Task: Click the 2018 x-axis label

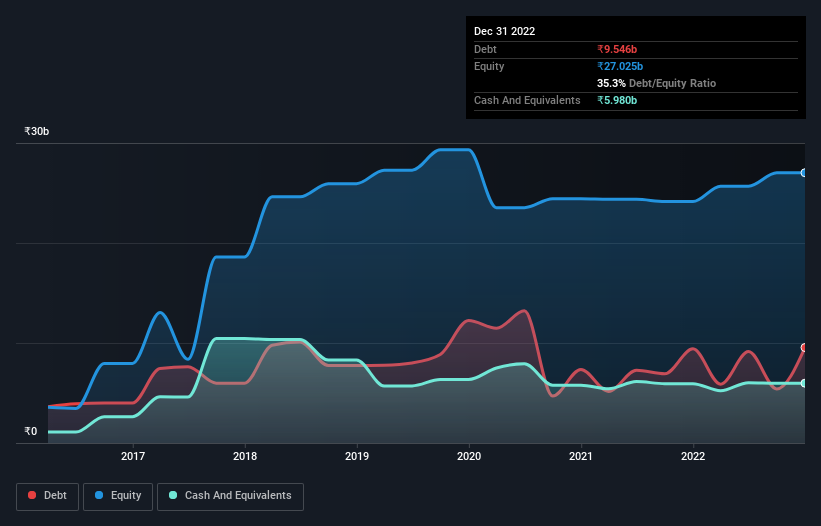Action: point(245,456)
